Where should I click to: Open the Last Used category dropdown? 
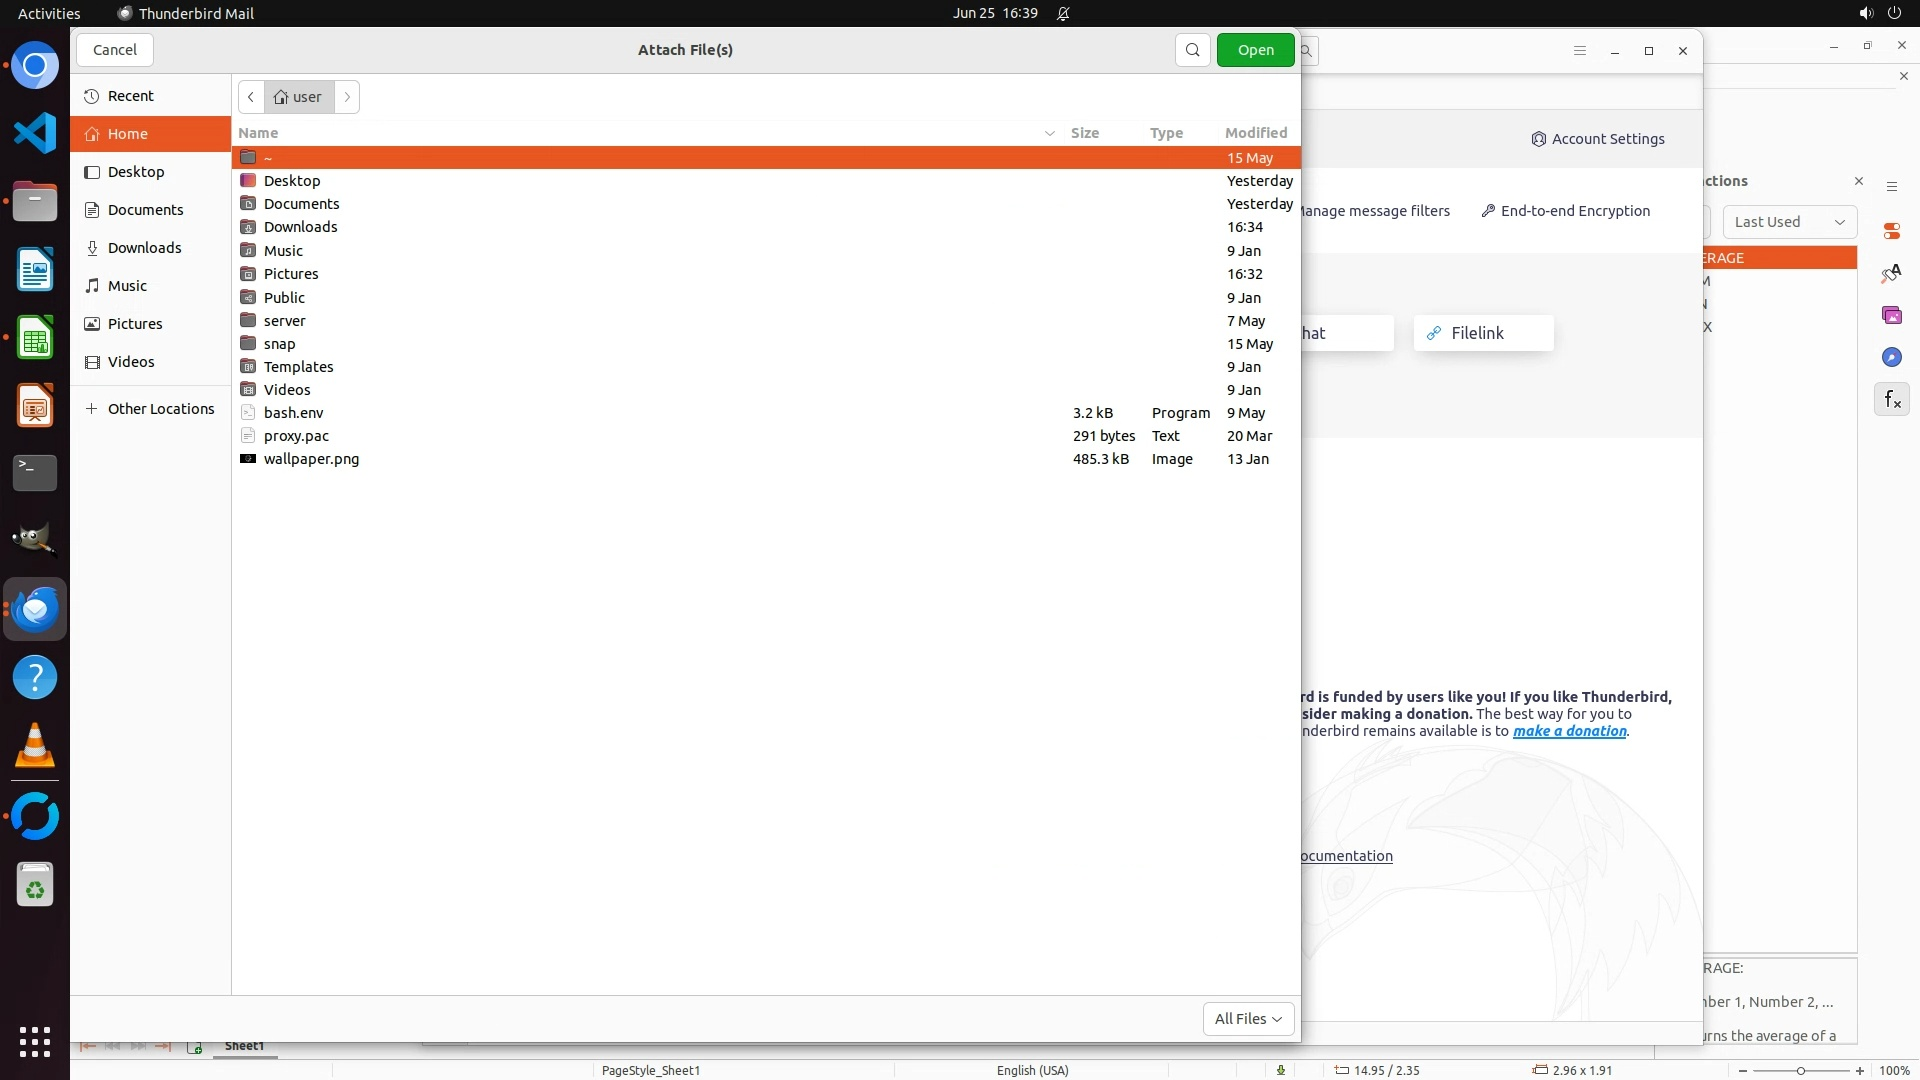coord(1789,222)
